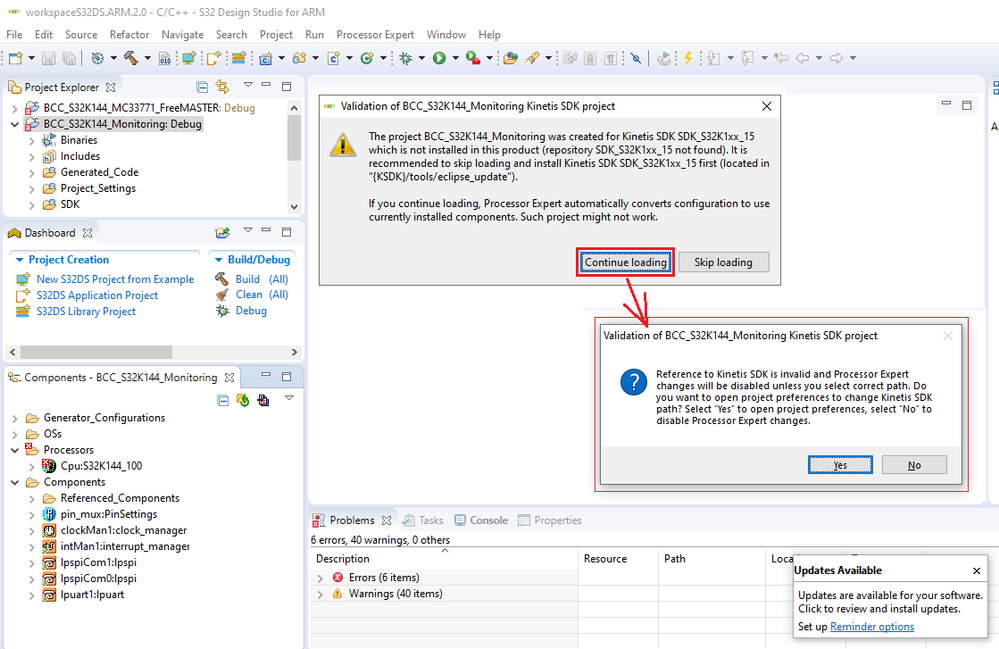The image size is (999, 649).
Task: Click Yes in the validation dialog
Action: tap(840, 465)
